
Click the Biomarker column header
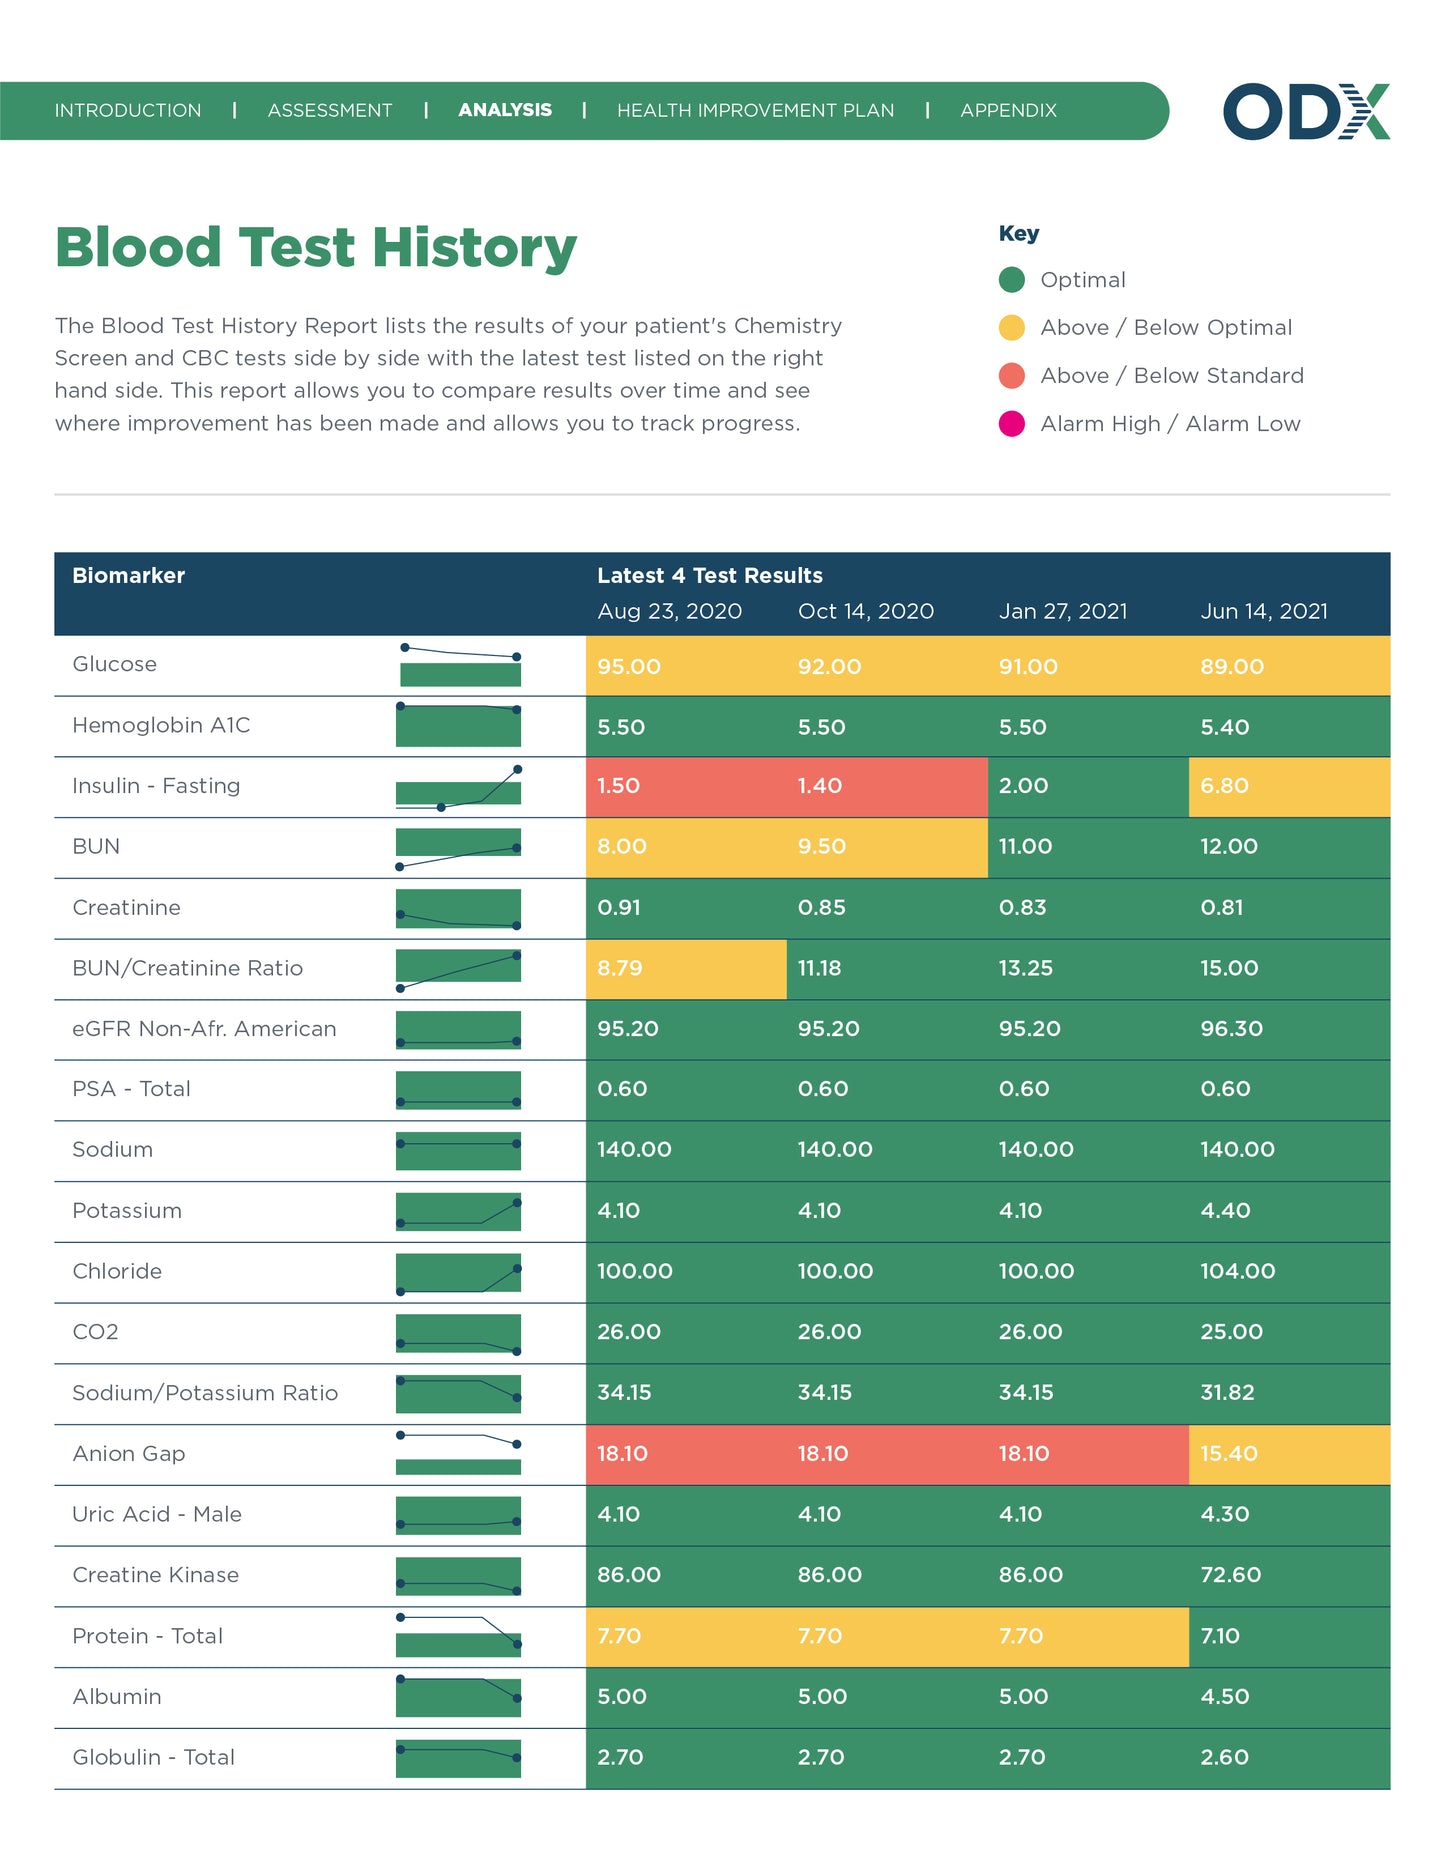pos(129,575)
